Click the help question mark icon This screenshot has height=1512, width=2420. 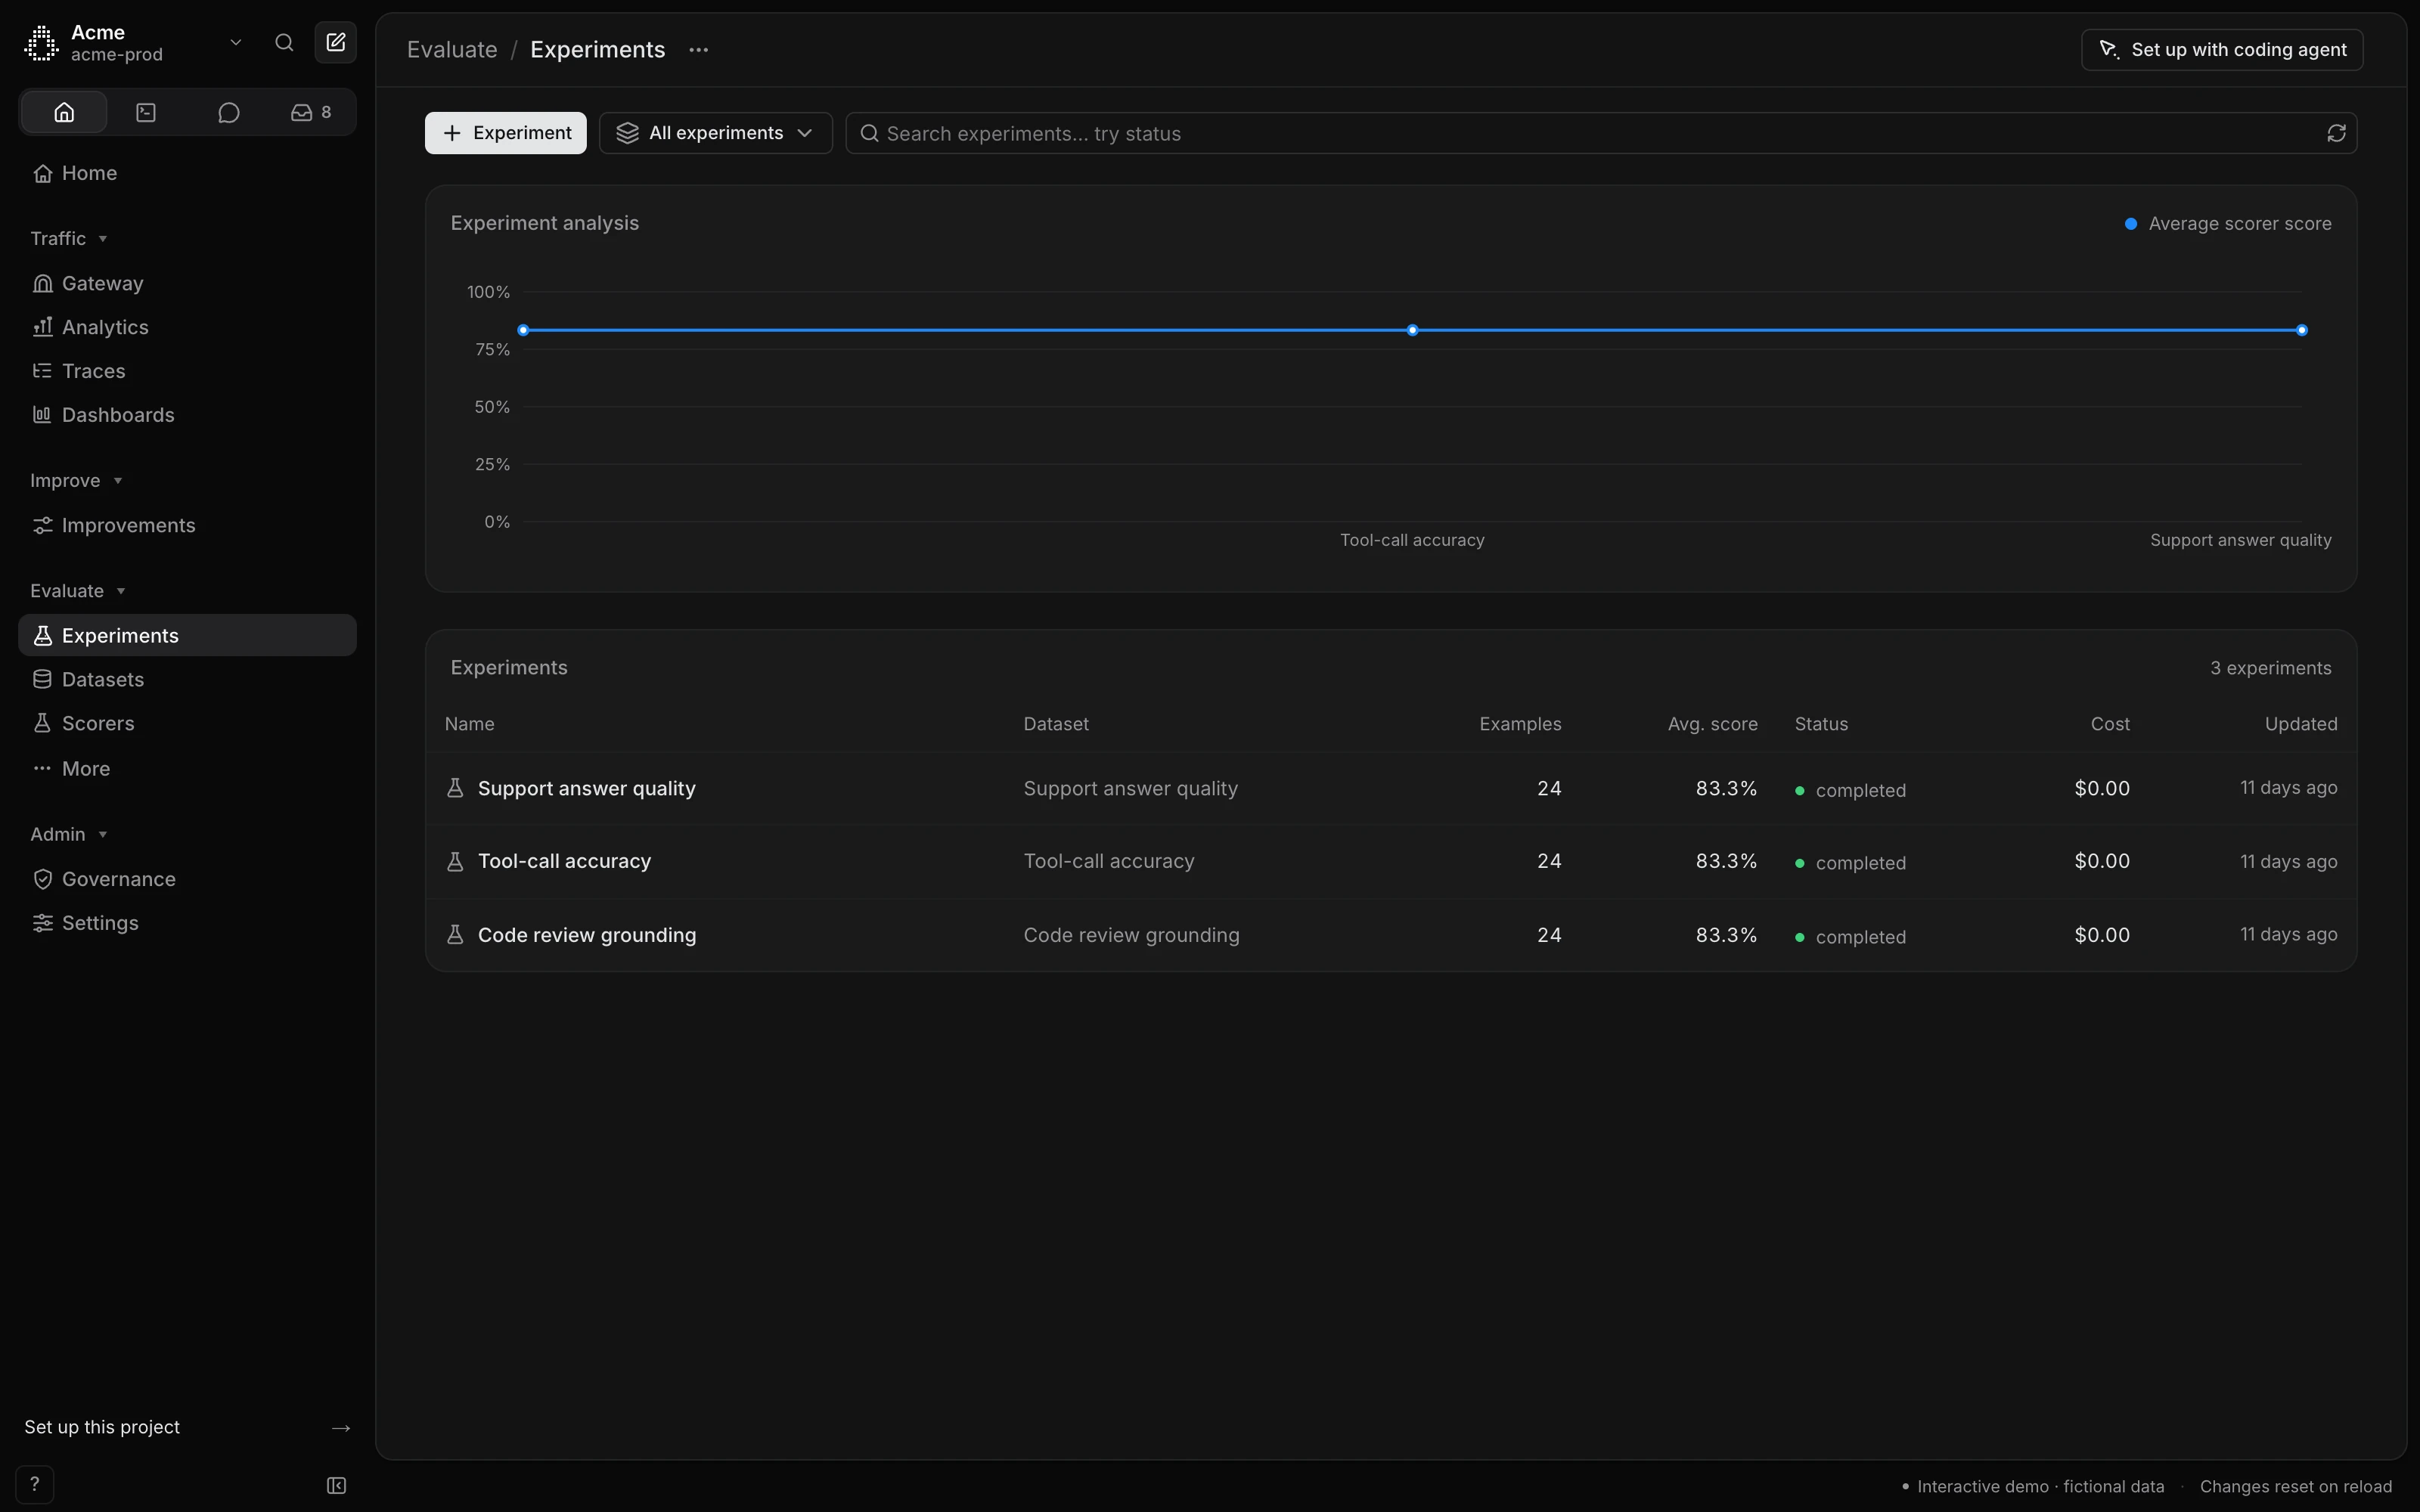coord(35,1484)
